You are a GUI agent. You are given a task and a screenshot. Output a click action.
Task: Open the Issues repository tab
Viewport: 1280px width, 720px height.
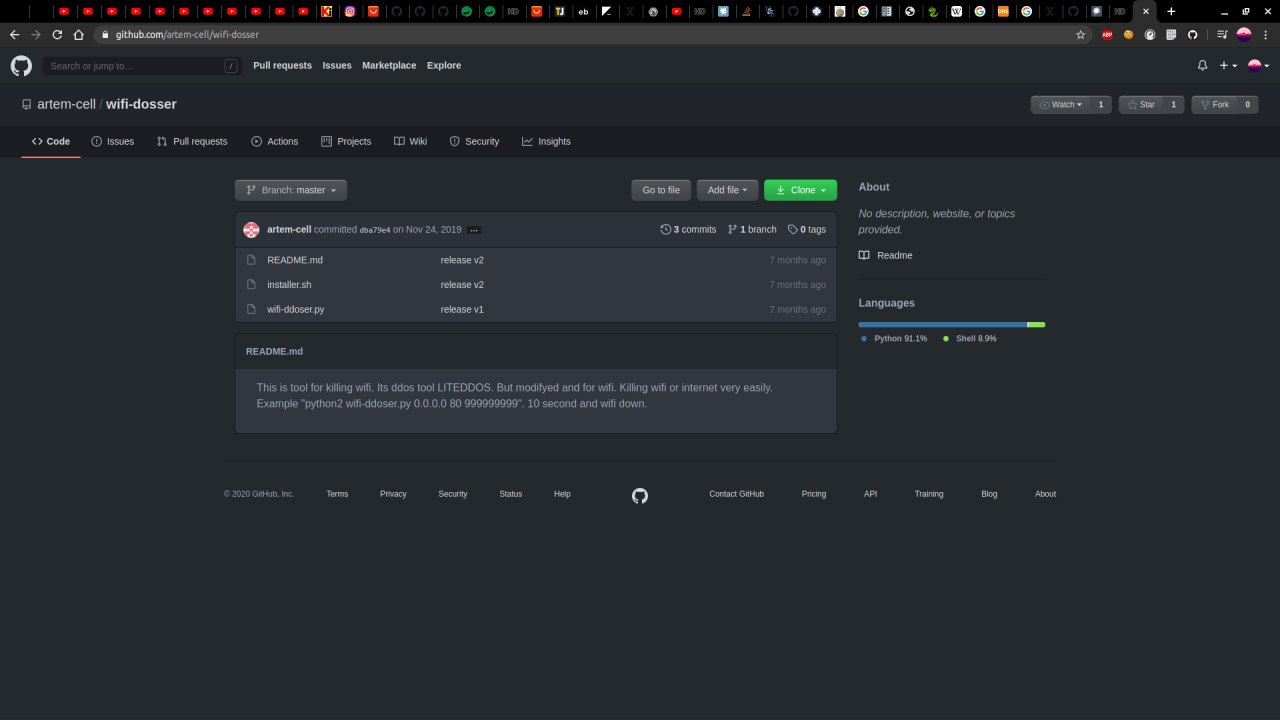coord(112,142)
